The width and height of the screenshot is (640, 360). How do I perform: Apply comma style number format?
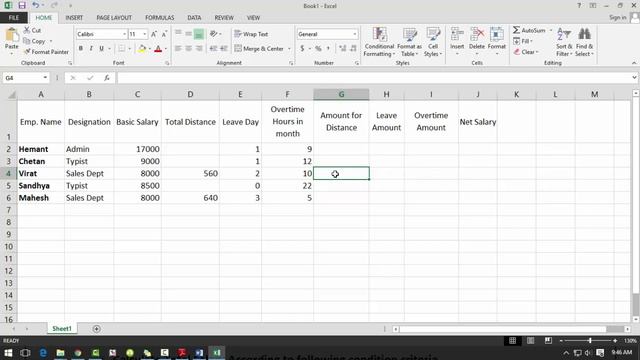click(328, 49)
